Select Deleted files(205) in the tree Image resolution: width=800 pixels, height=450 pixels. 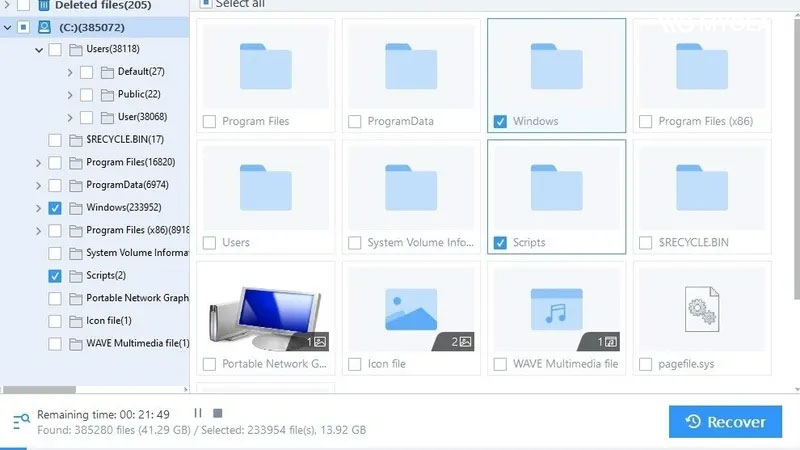[x=102, y=6]
